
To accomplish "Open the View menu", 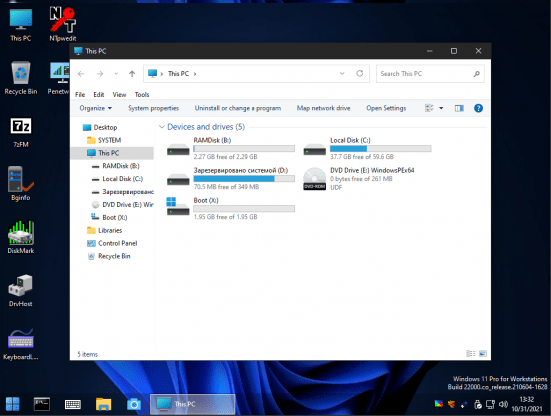I will click(x=119, y=95).
